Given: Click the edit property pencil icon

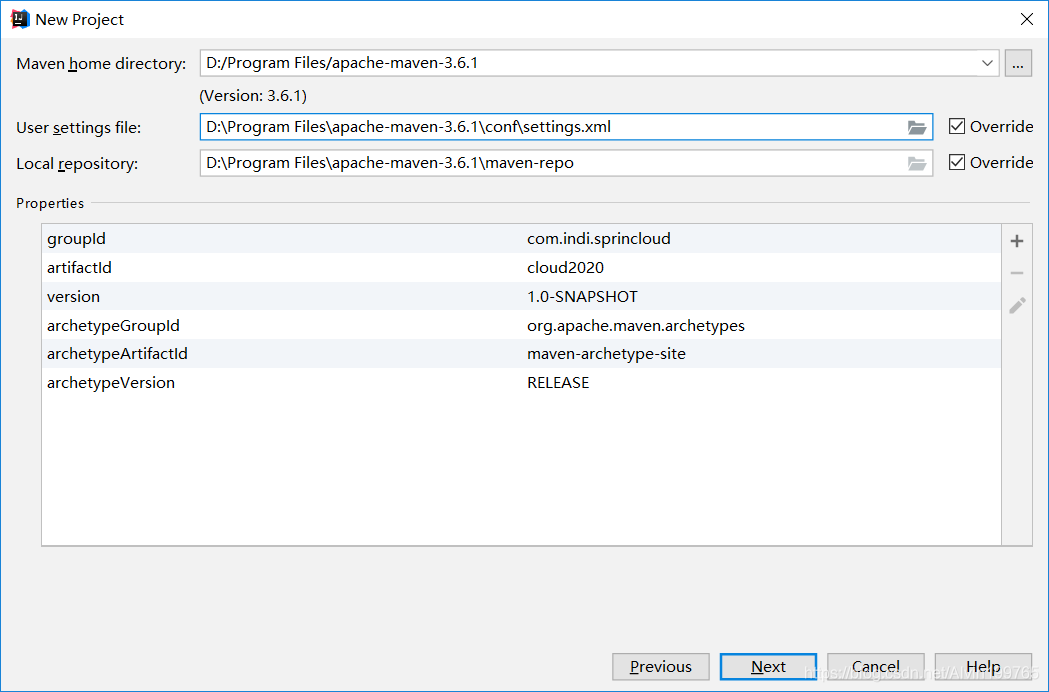Looking at the screenshot, I should [1017, 306].
